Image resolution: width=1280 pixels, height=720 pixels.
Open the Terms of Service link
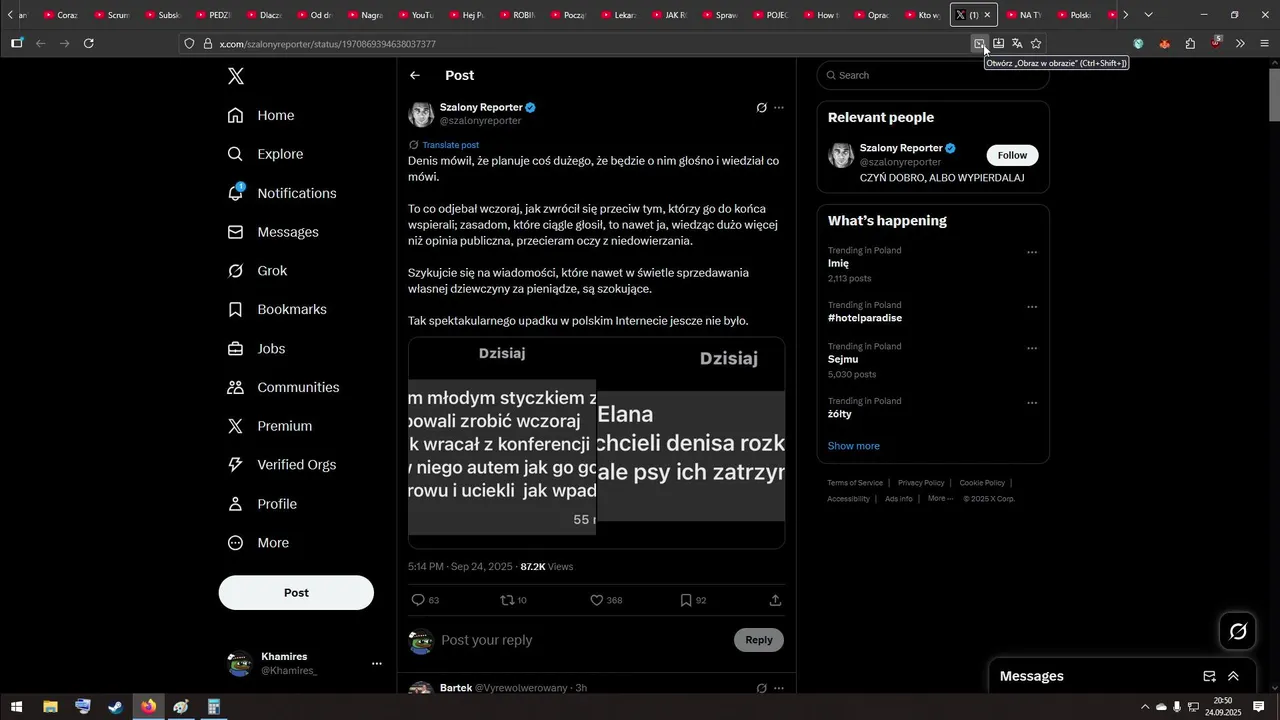(855, 483)
